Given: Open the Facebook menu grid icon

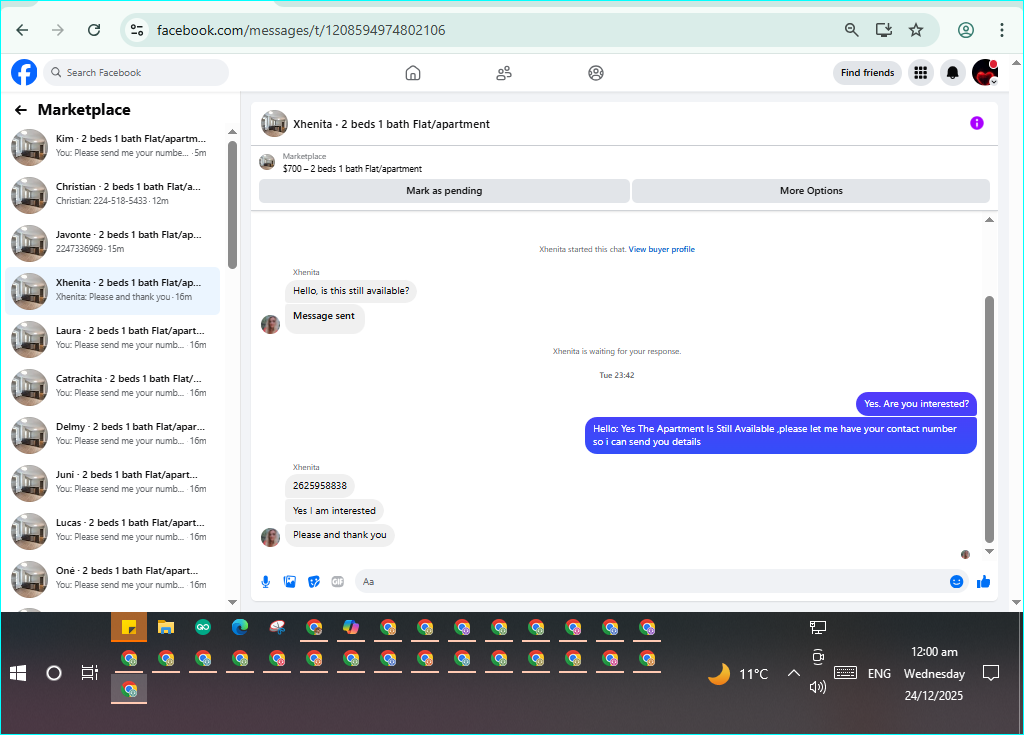Looking at the screenshot, I should (920, 73).
